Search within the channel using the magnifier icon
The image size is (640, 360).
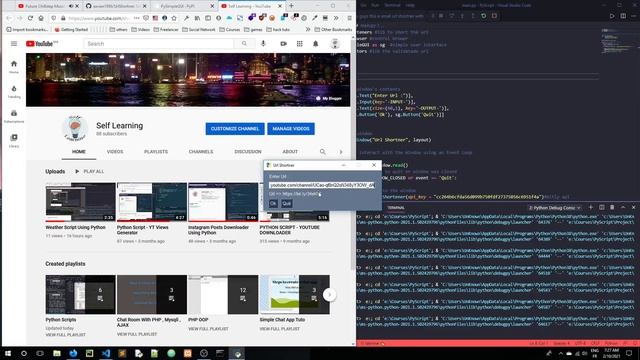tap(322, 151)
